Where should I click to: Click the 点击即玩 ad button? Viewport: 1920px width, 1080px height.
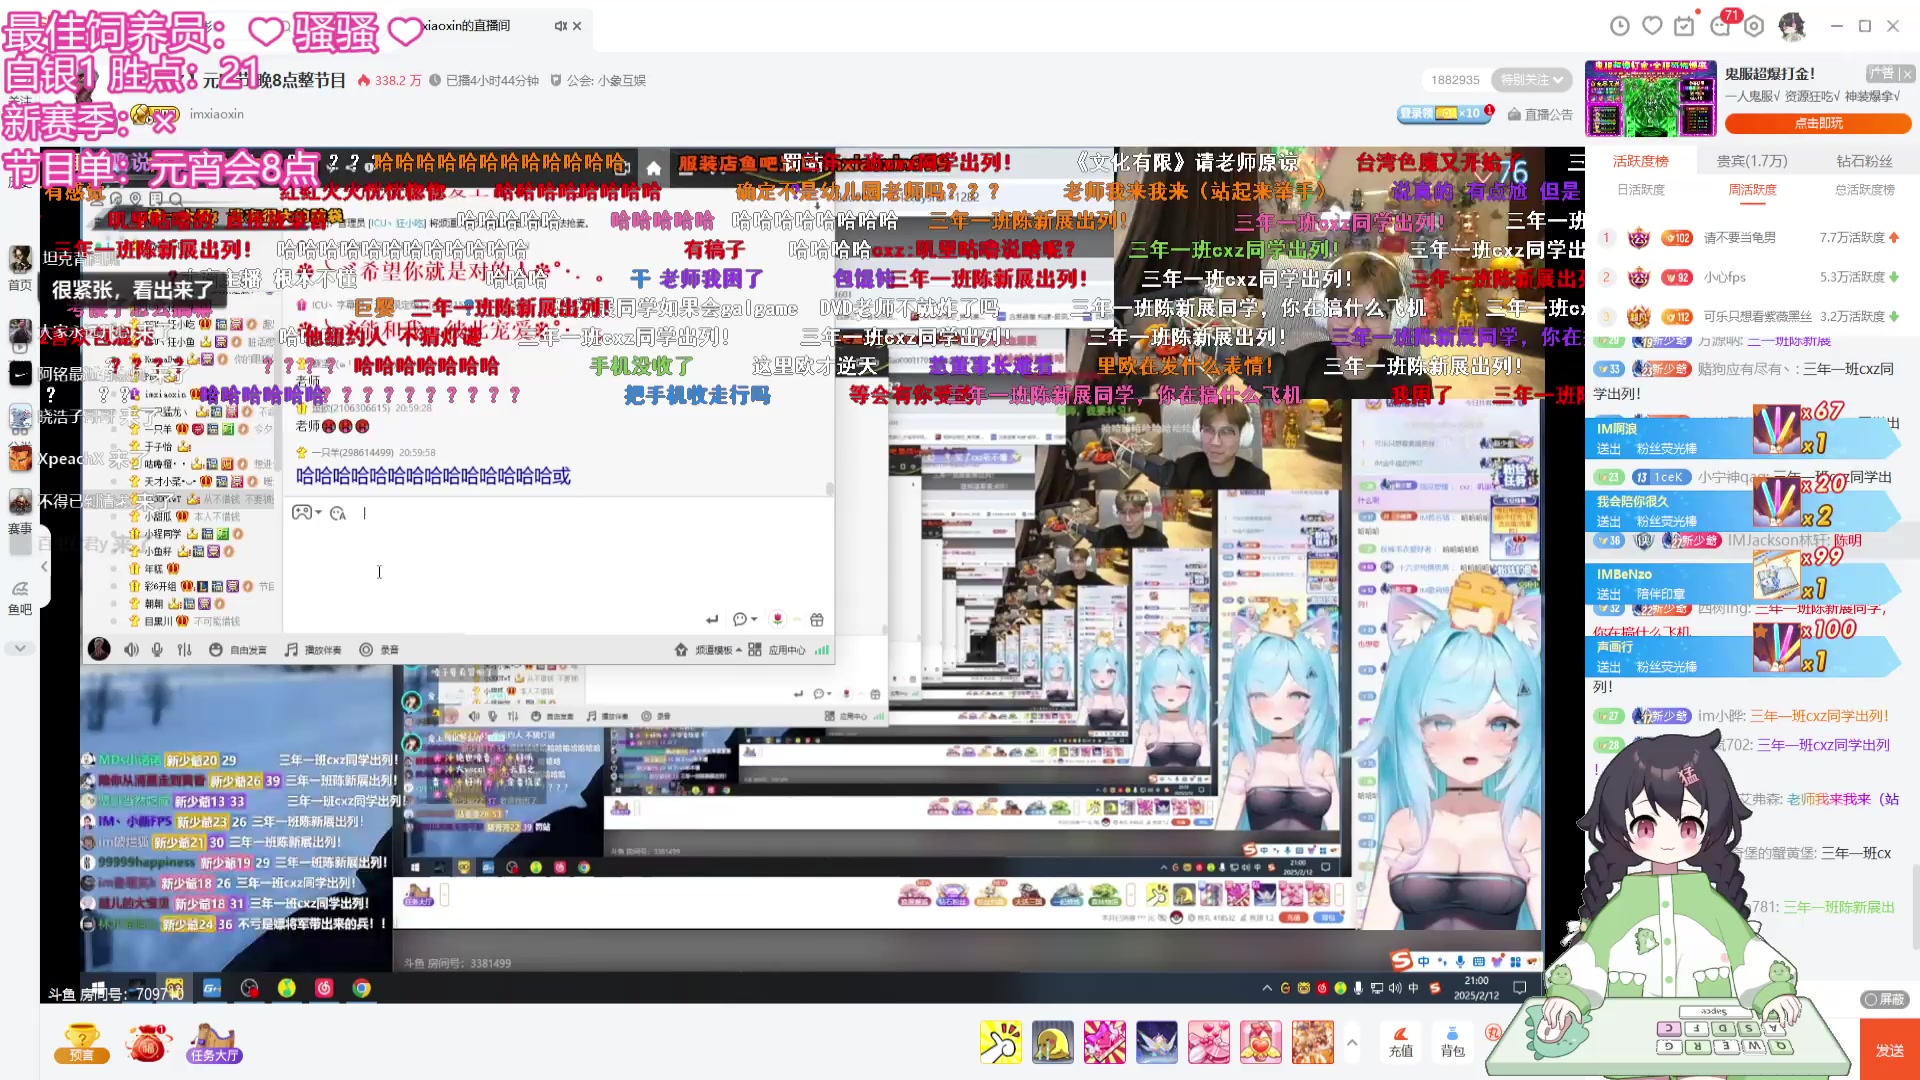[x=1817, y=123]
